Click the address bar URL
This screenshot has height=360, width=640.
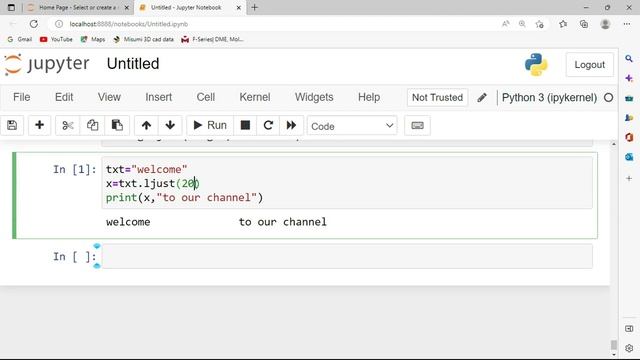tap(129, 24)
